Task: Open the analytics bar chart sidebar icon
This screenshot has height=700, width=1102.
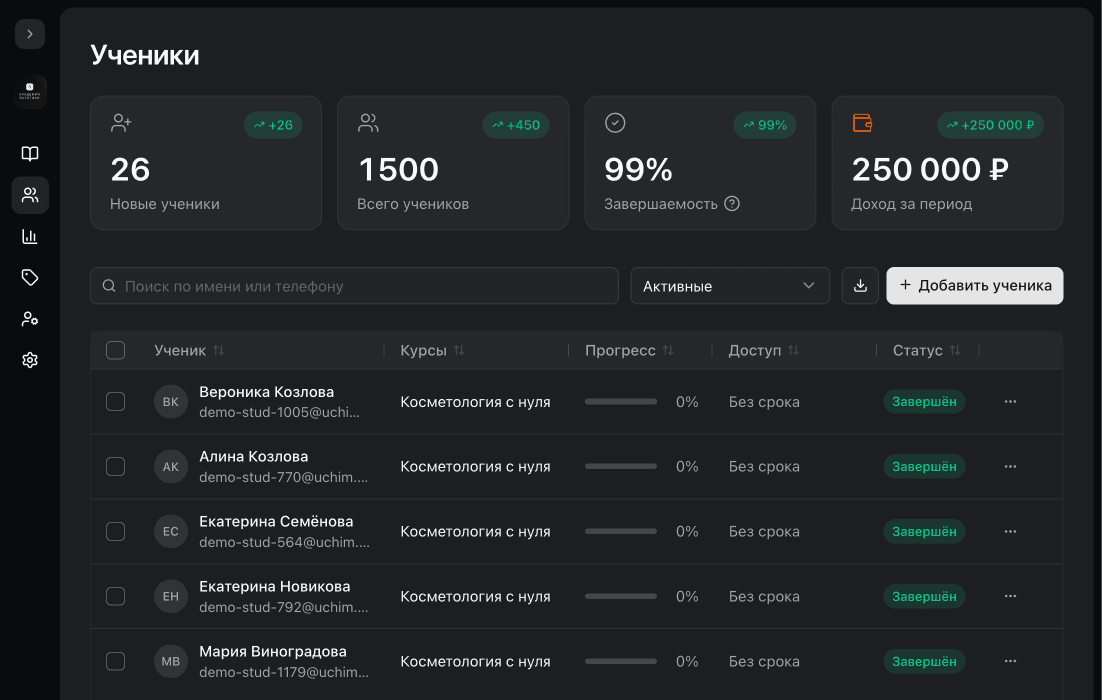Action: (30, 236)
